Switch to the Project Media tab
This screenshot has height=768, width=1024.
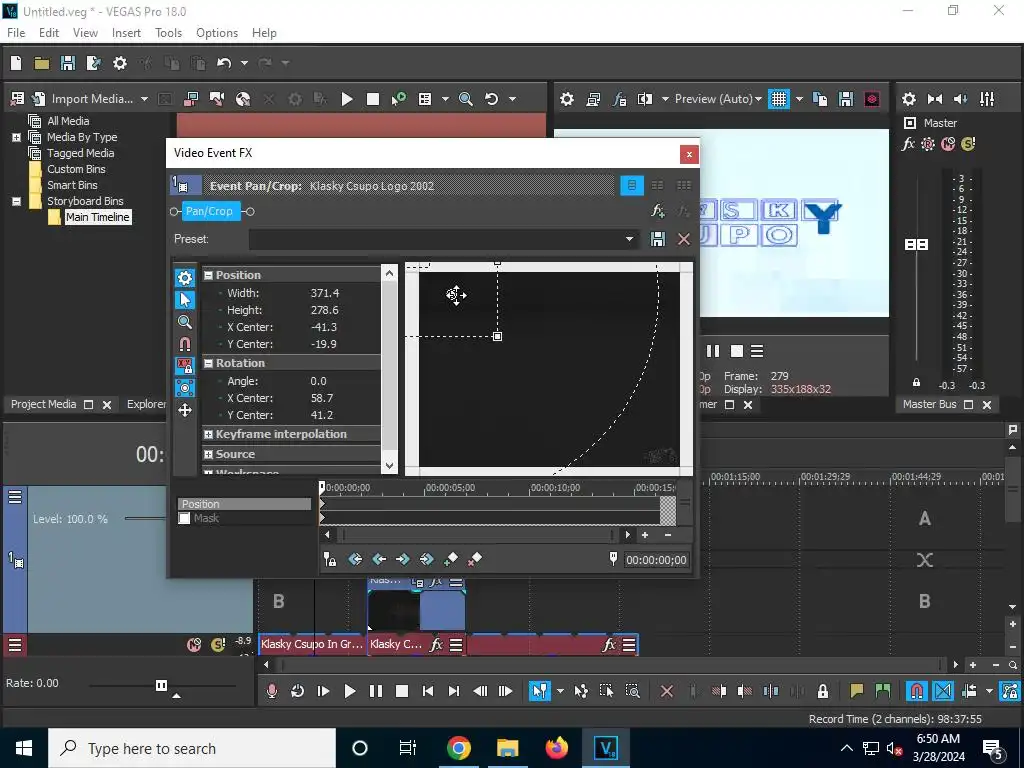(43, 404)
